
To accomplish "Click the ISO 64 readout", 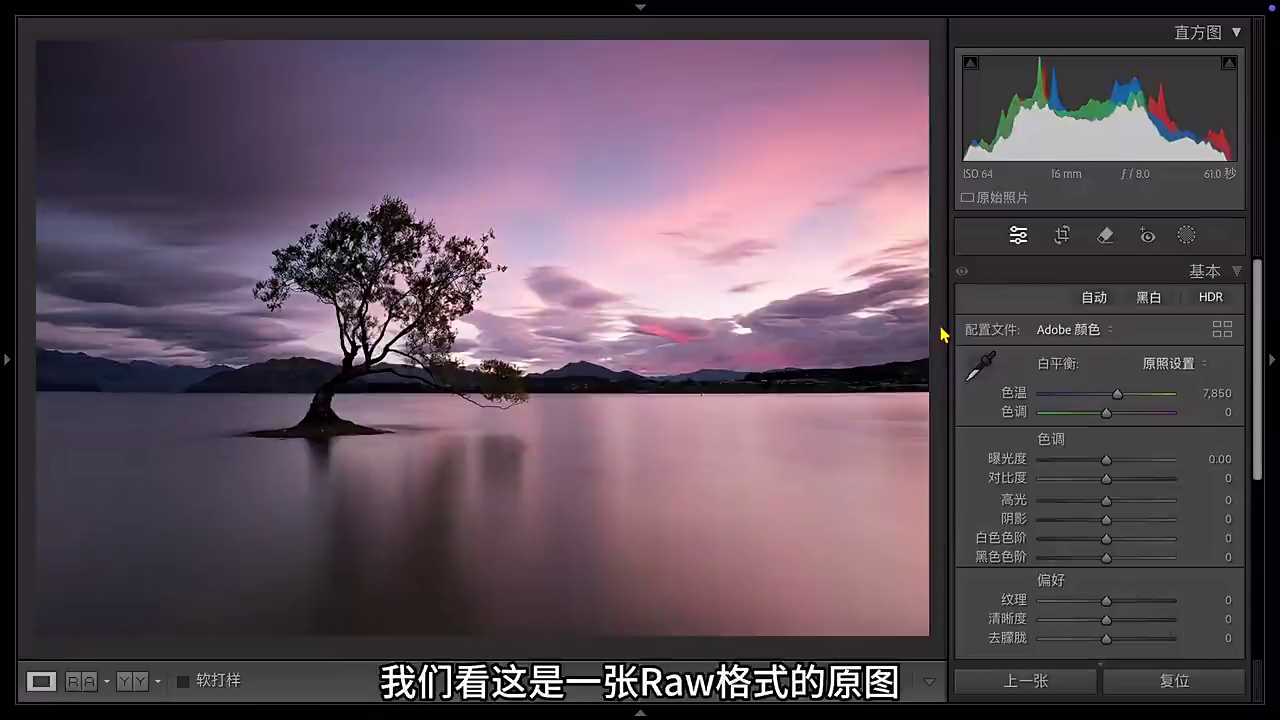I will pyautogui.click(x=978, y=174).
